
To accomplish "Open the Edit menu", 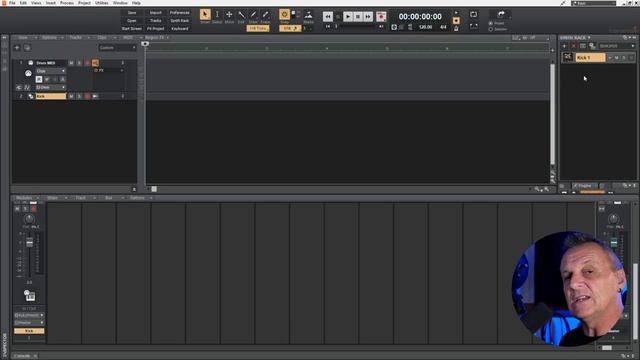I will coord(23,3).
